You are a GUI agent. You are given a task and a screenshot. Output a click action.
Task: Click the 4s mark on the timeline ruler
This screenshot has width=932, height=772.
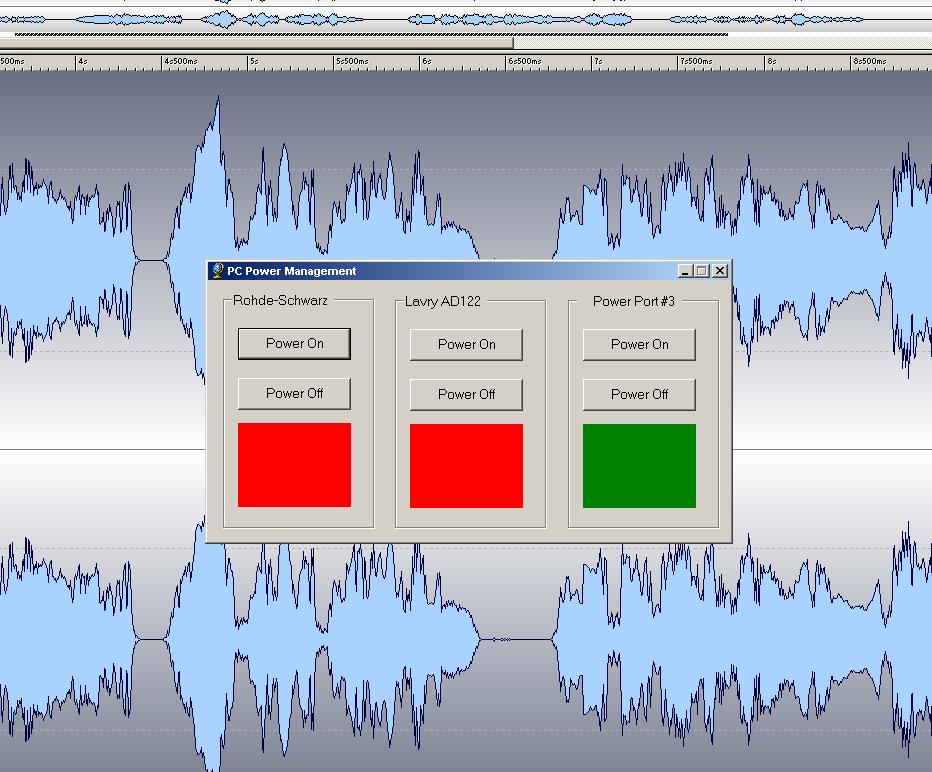[83, 61]
